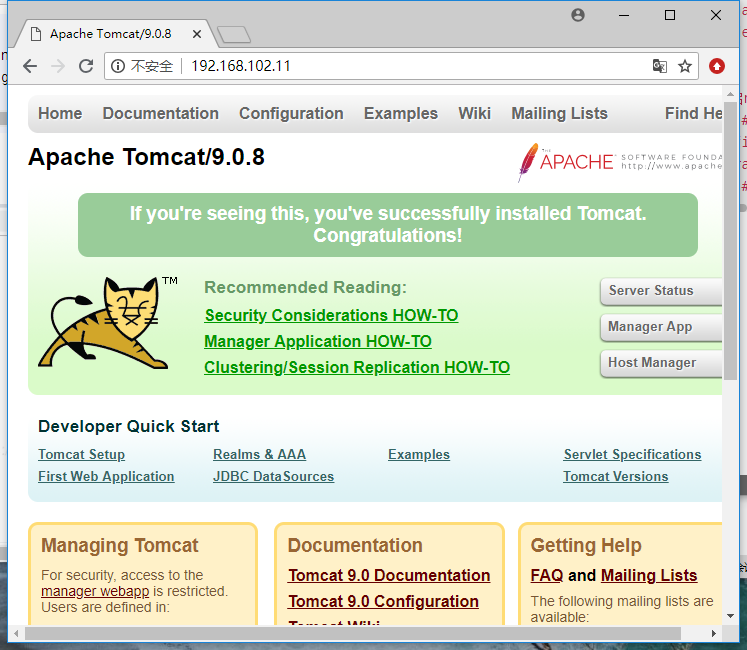The width and height of the screenshot is (747, 650).
Task: Click the vertical scrollbar down arrow
Action: 730,616
